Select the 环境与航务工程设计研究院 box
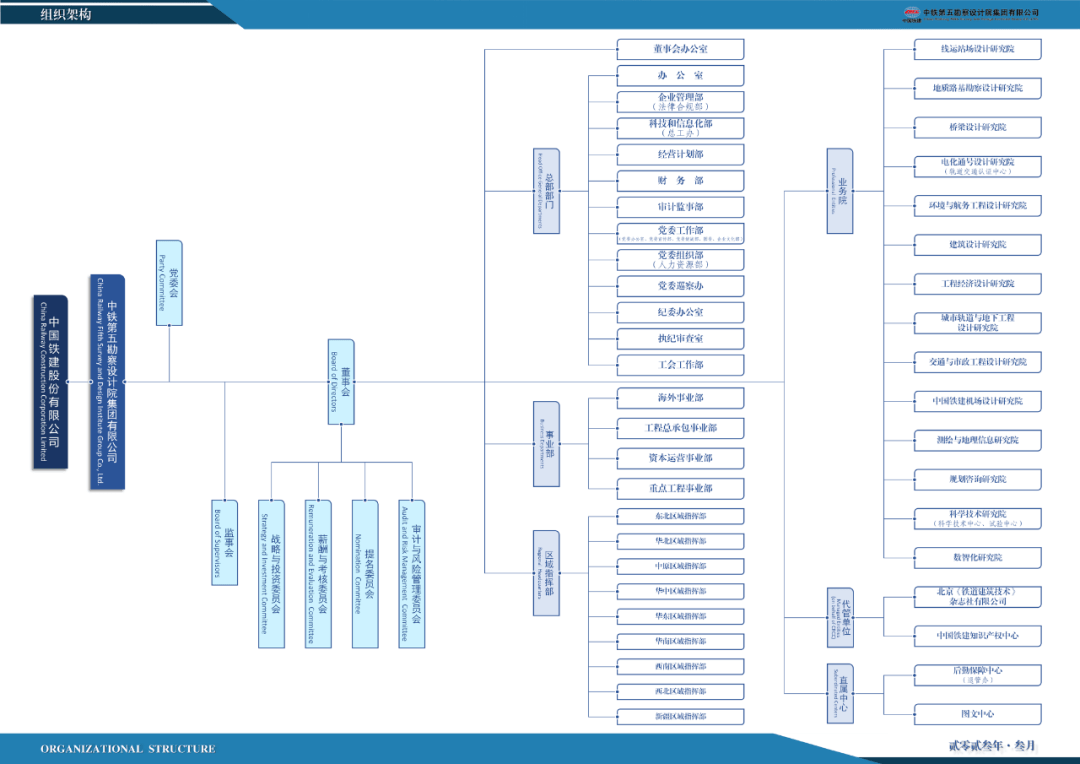 click(977, 205)
